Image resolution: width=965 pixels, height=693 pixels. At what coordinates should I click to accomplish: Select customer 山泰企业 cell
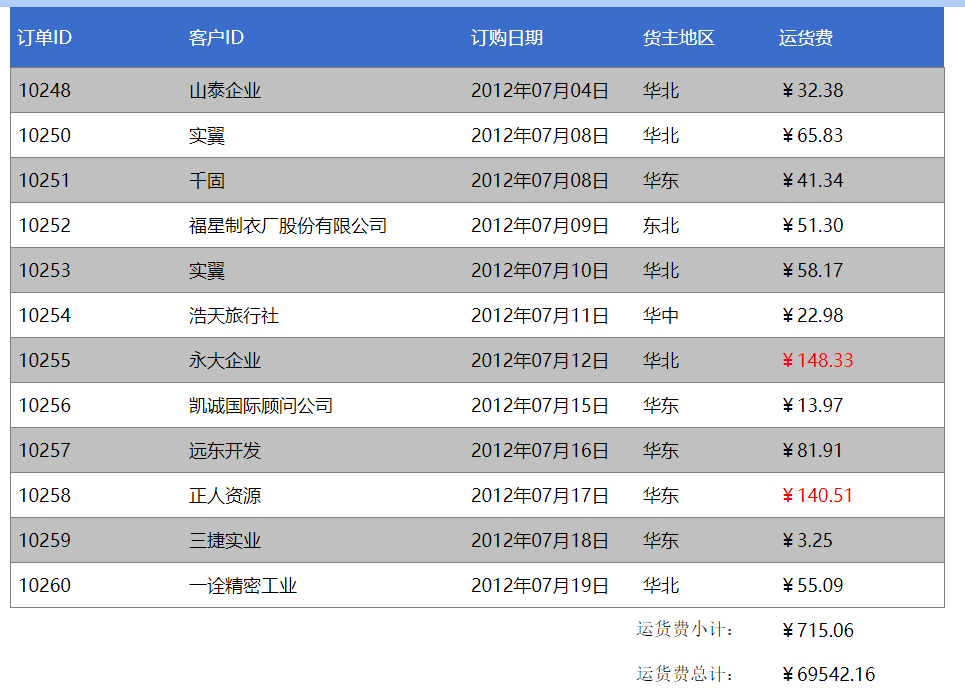tap(225, 90)
